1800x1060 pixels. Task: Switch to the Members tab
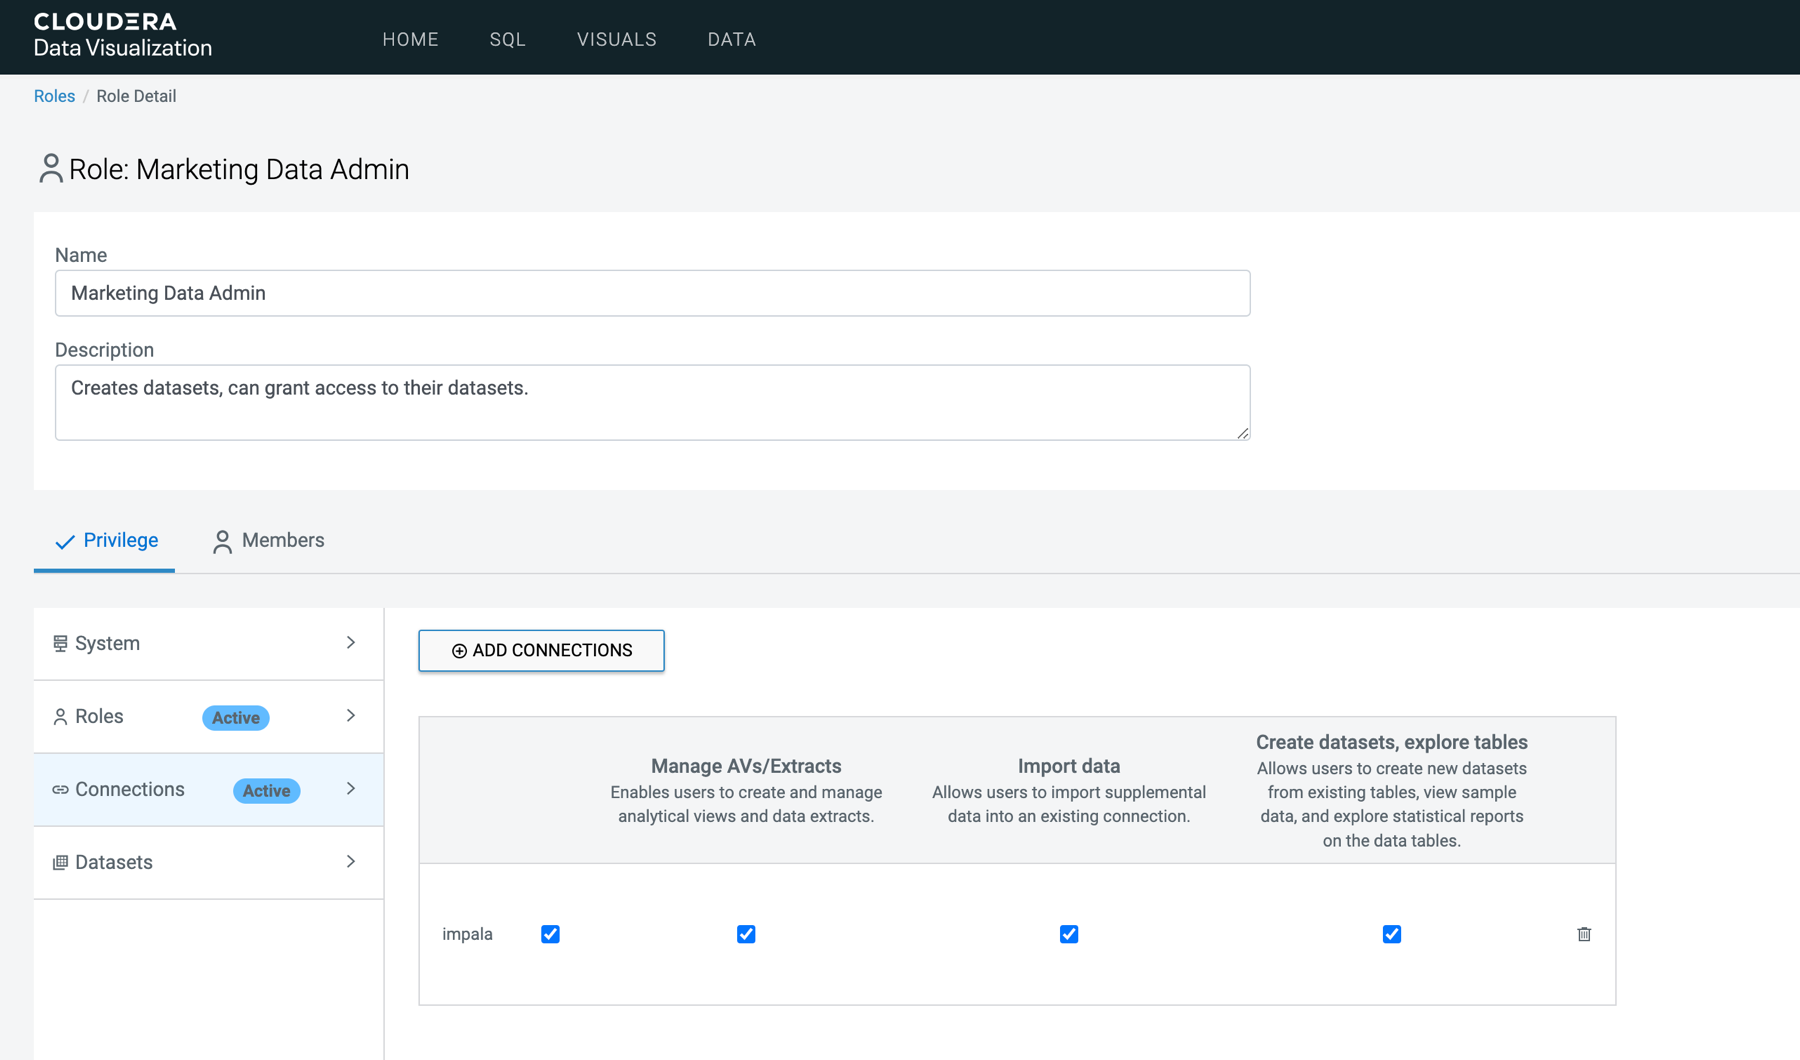pyautogui.click(x=268, y=541)
